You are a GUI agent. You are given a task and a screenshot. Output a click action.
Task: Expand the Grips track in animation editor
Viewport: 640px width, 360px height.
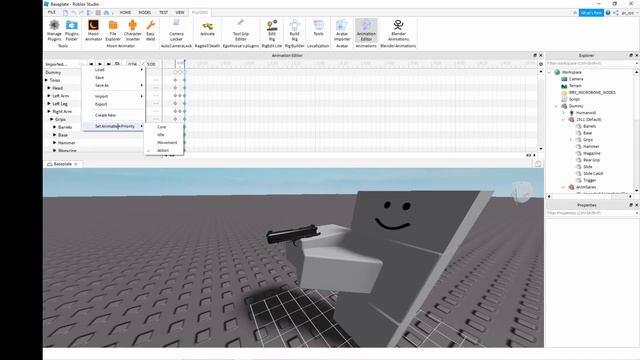tap(52, 119)
